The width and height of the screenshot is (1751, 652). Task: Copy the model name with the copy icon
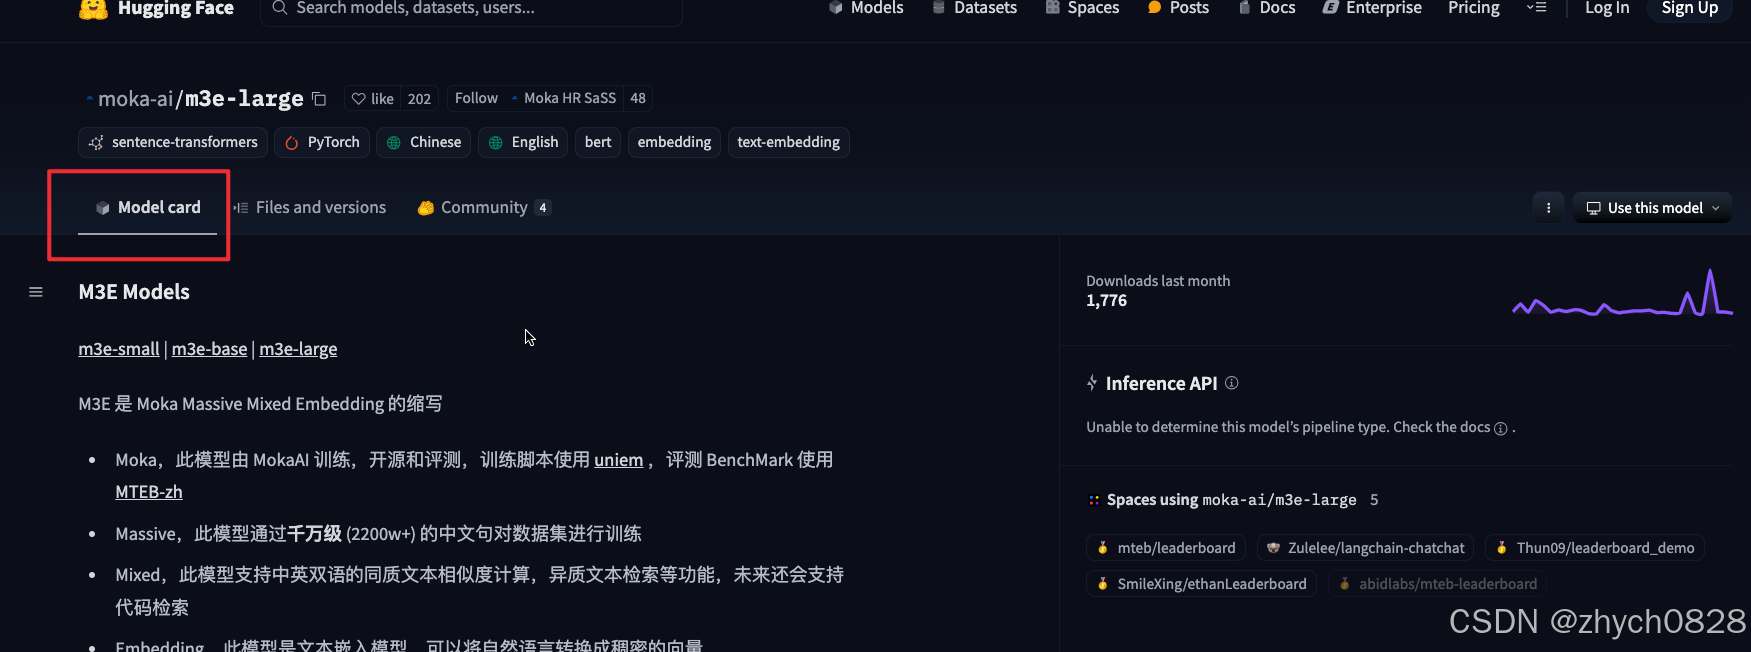point(319,99)
